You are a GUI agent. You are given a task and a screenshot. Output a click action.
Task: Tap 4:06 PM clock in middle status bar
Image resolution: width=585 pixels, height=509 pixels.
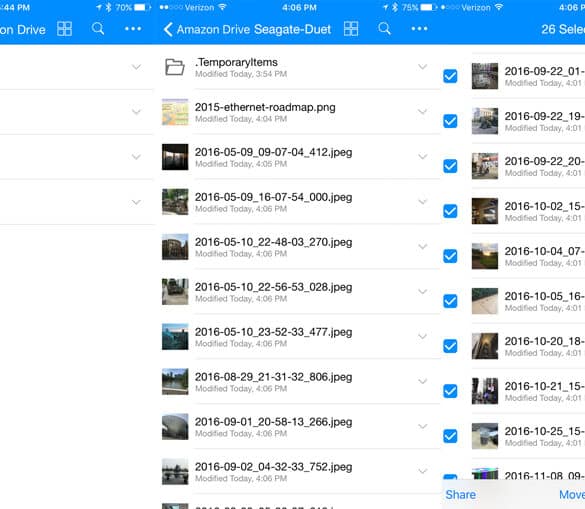click(x=299, y=7)
